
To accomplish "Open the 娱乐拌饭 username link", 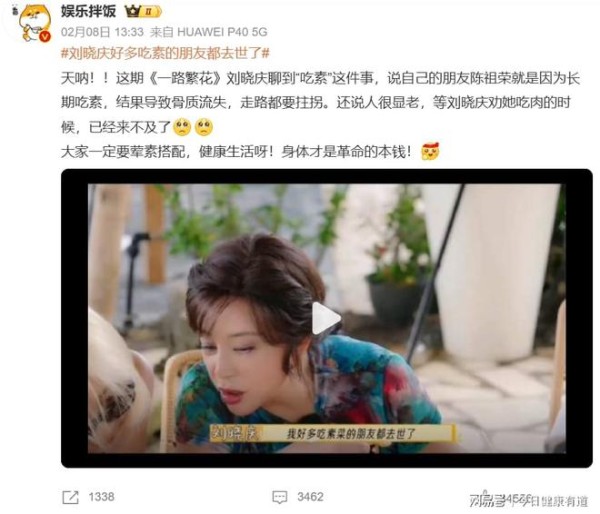I will point(88,11).
